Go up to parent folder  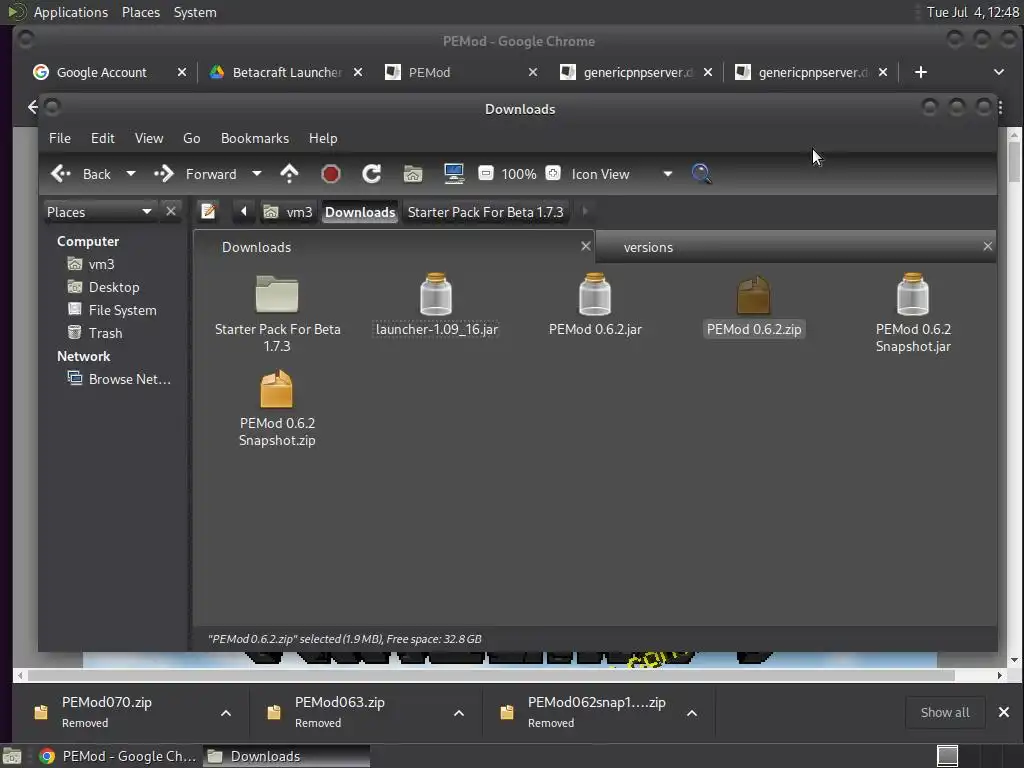[289, 174]
